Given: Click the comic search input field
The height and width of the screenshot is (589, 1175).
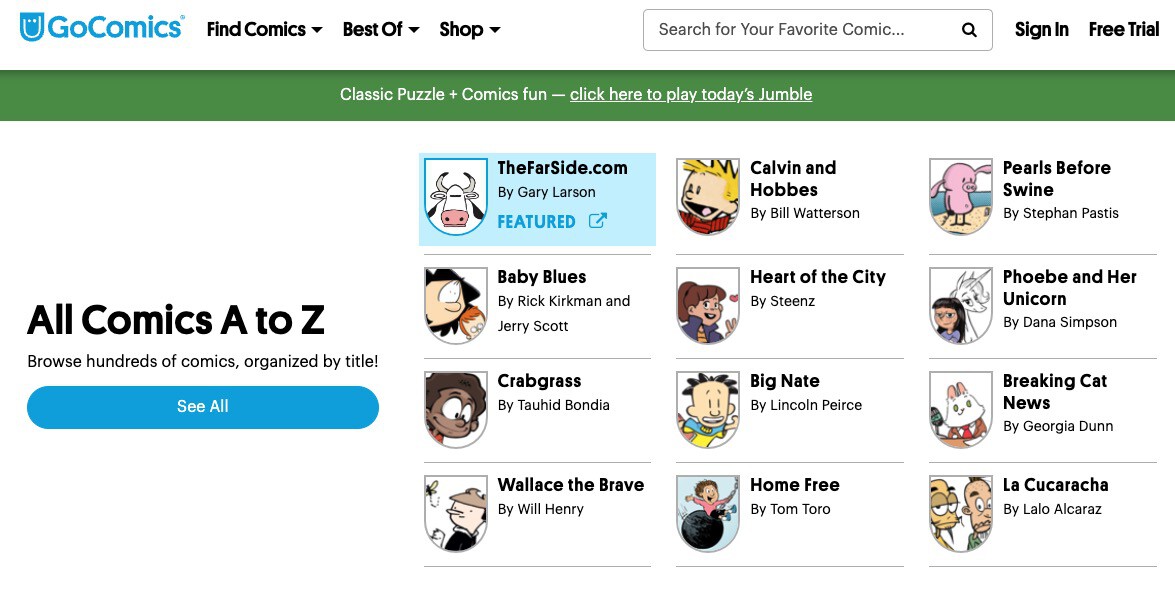Looking at the screenshot, I should (800, 30).
